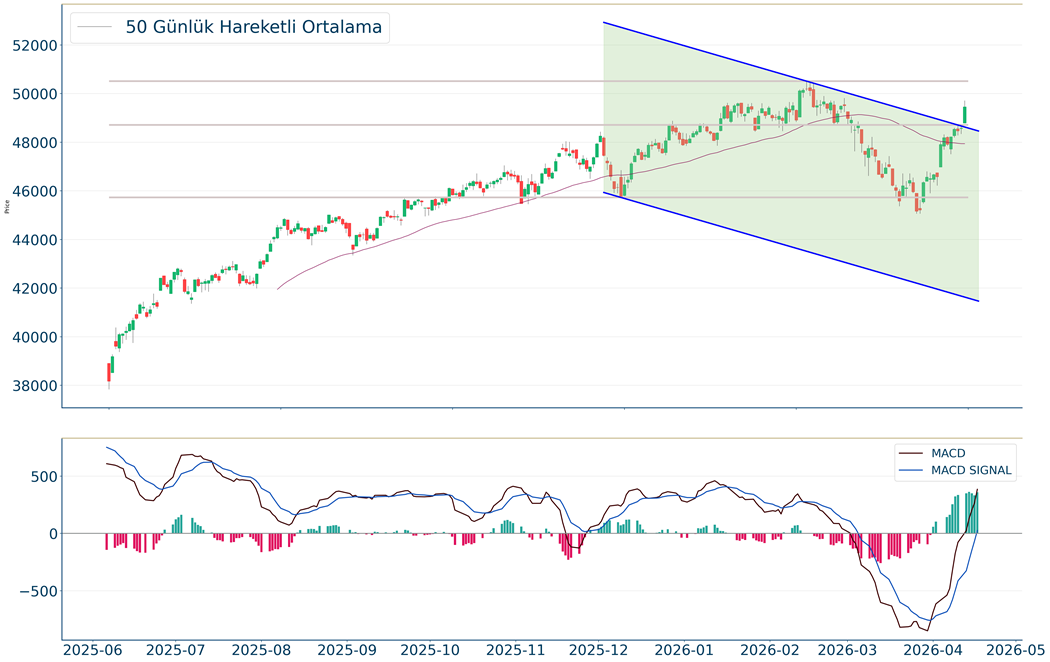The height and width of the screenshot is (662, 1050).
Task: Click the 42000 price axis label
Action: [x=28, y=289]
